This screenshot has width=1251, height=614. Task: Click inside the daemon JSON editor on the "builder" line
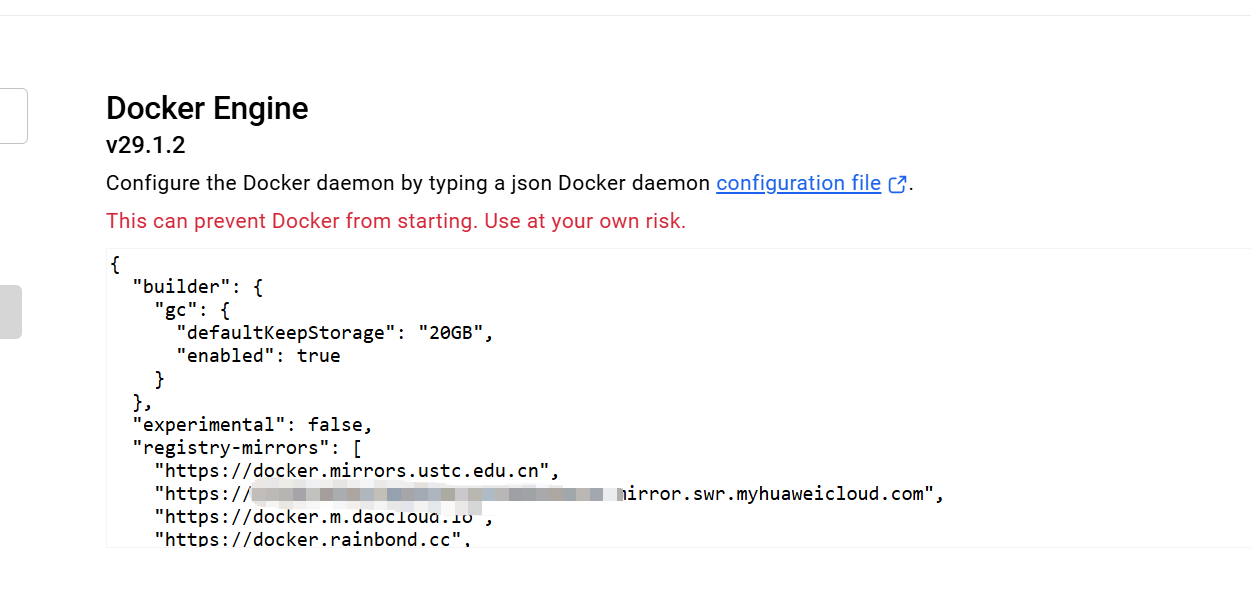[x=197, y=287]
